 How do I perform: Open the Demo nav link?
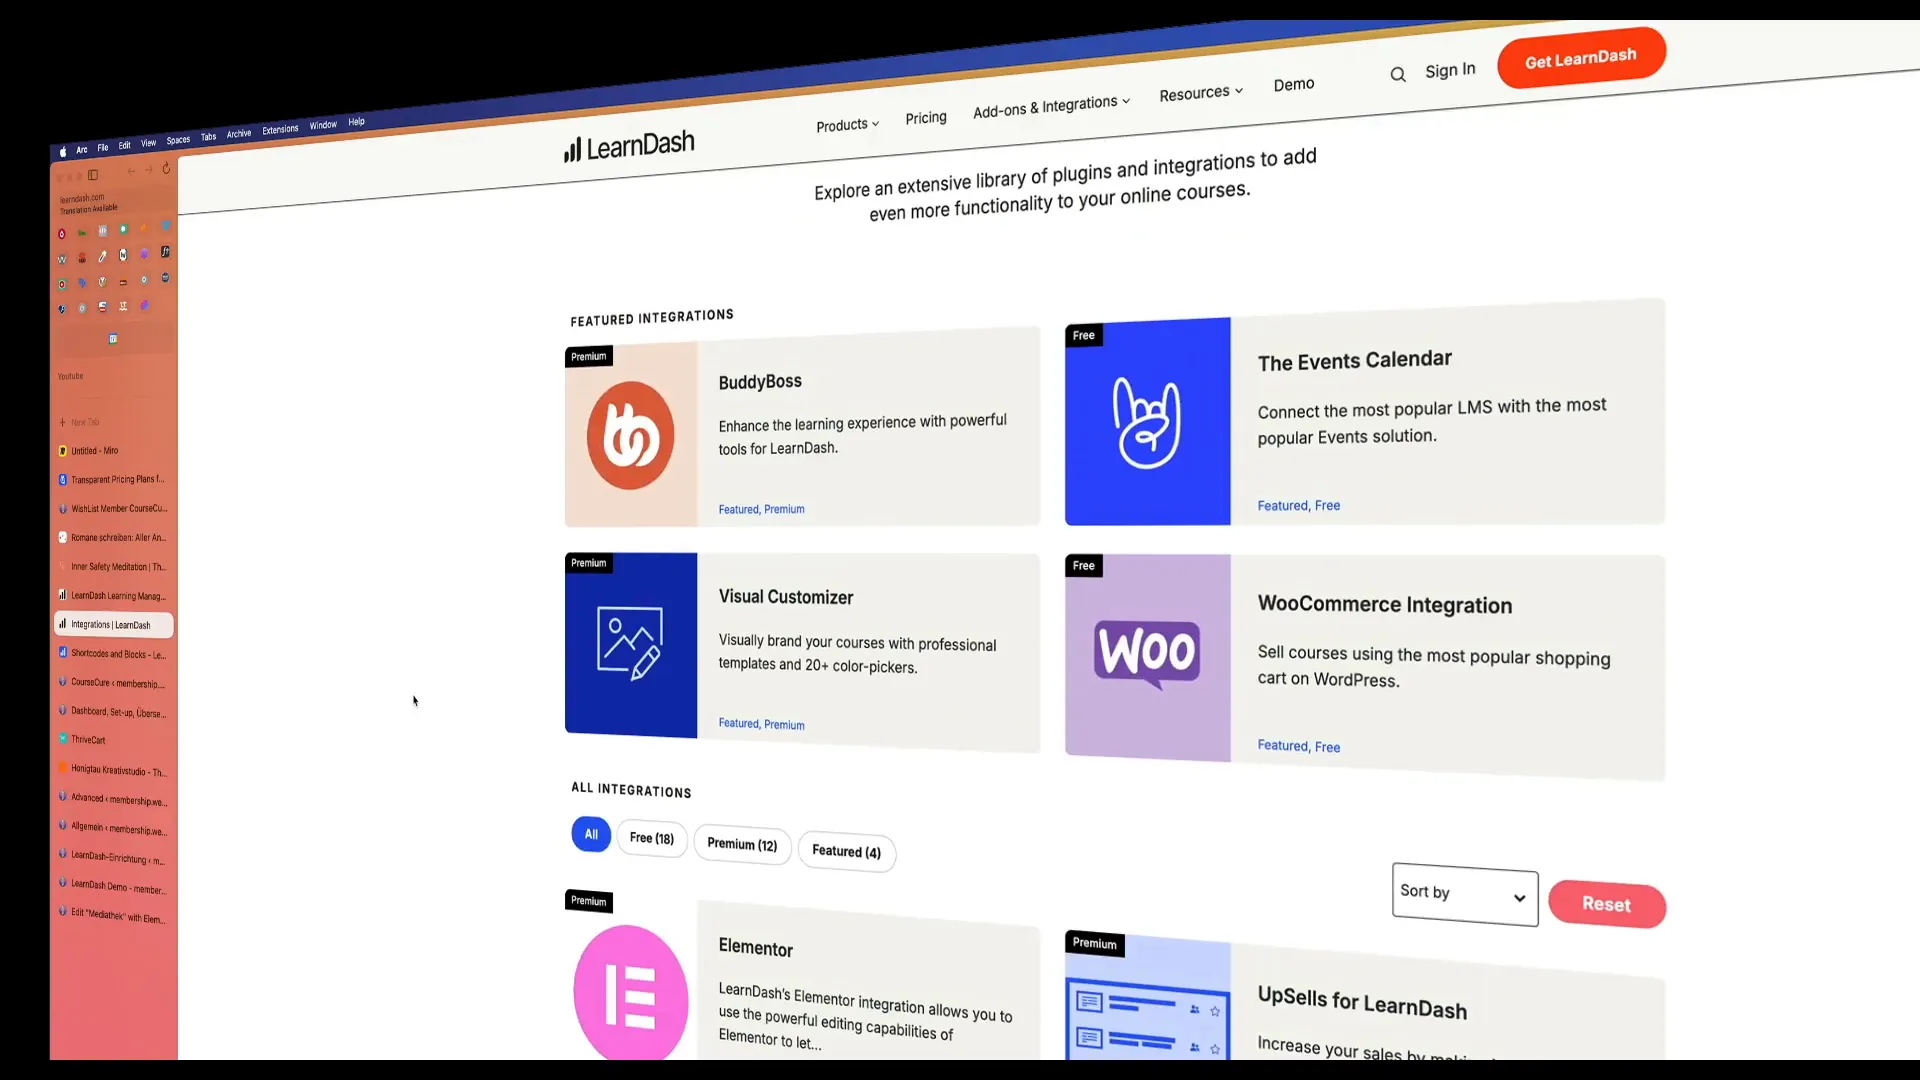click(1294, 85)
